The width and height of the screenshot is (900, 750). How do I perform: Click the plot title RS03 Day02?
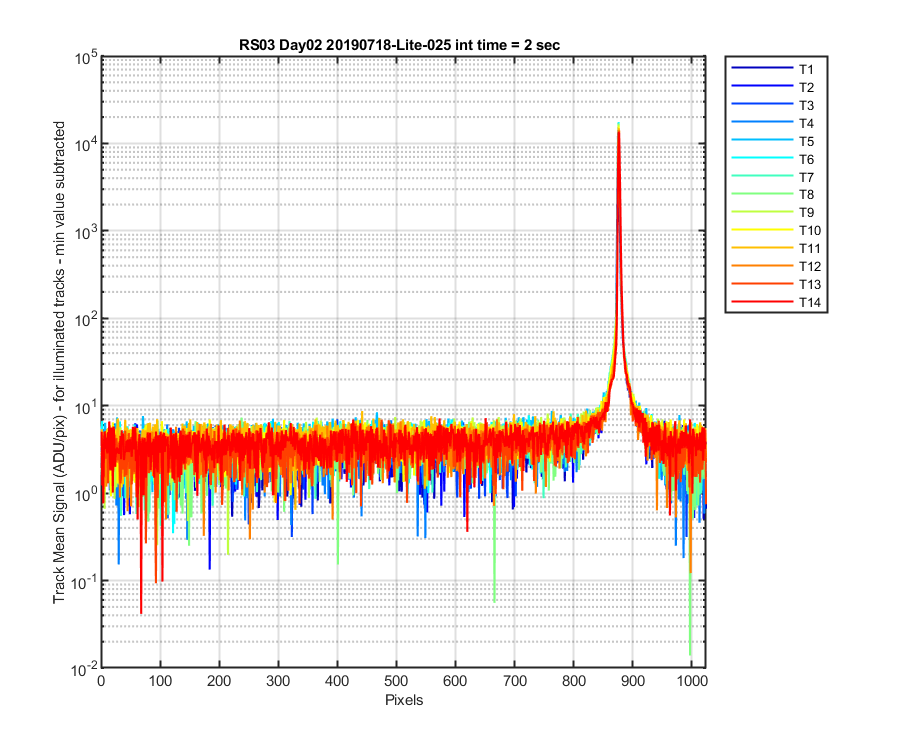[x=399, y=45]
